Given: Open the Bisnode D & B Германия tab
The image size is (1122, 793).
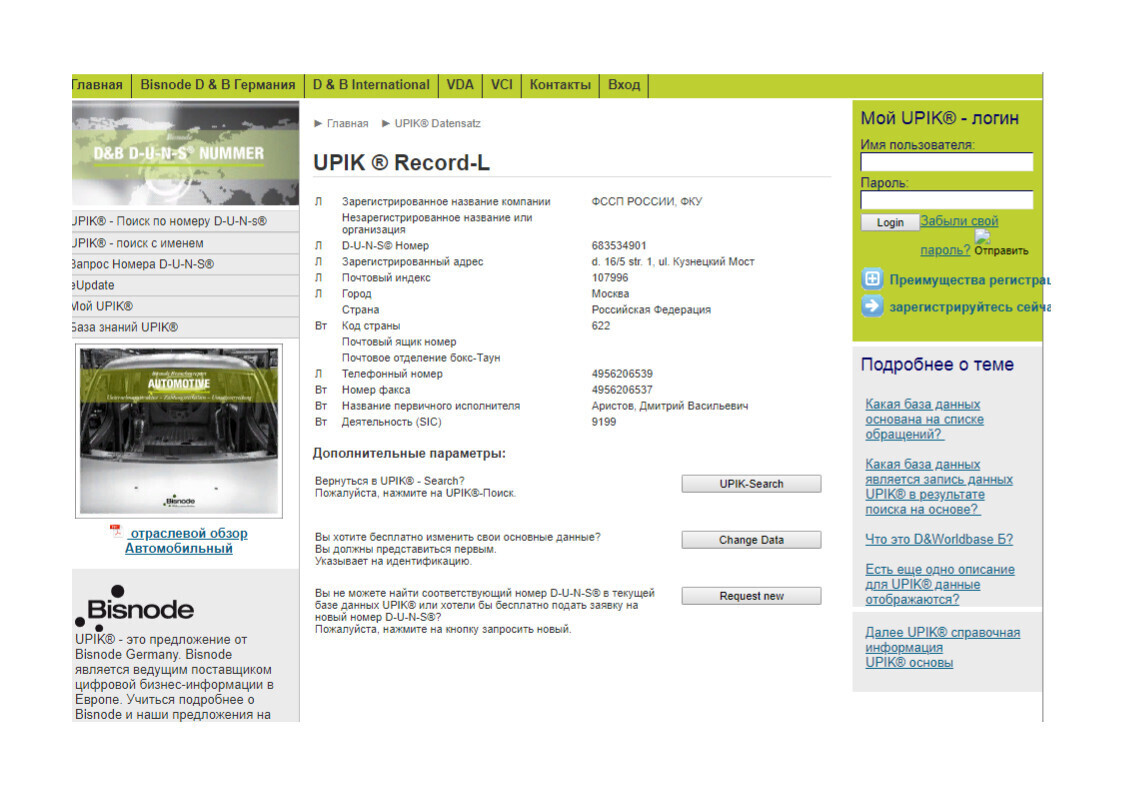Looking at the screenshot, I should 217,85.
